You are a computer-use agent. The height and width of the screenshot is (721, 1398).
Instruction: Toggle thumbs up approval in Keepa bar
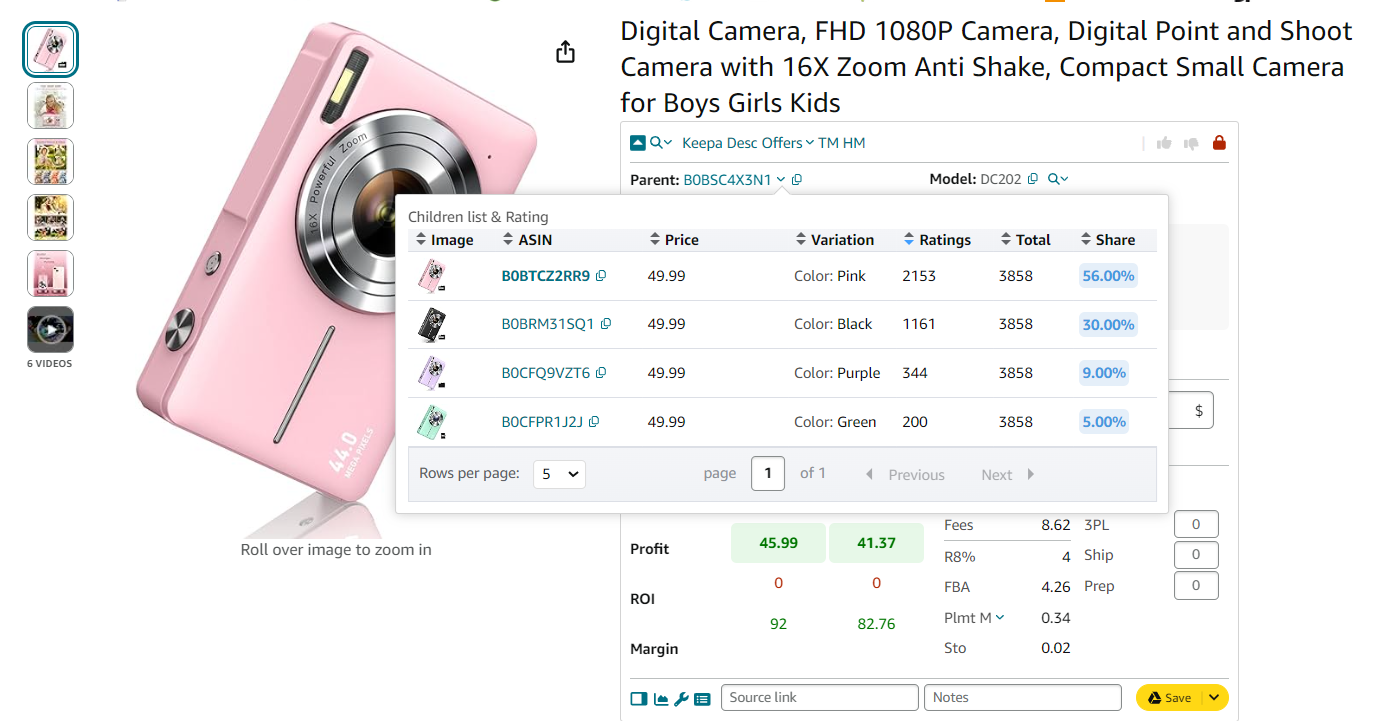(1164, 142)
